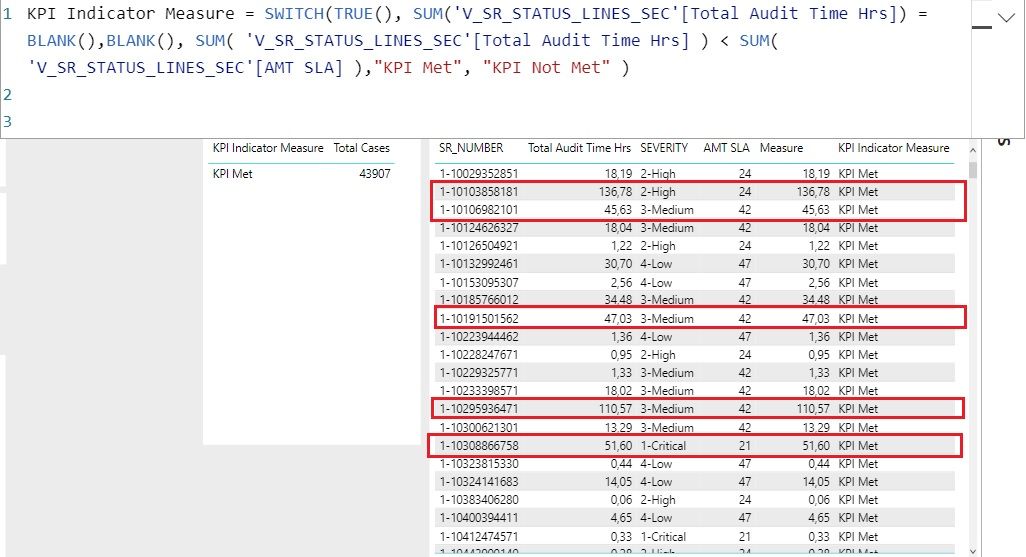Click 1-Critical severity in row 1-10308866758
1026x557 pixels.
click(x=663, y=445)
